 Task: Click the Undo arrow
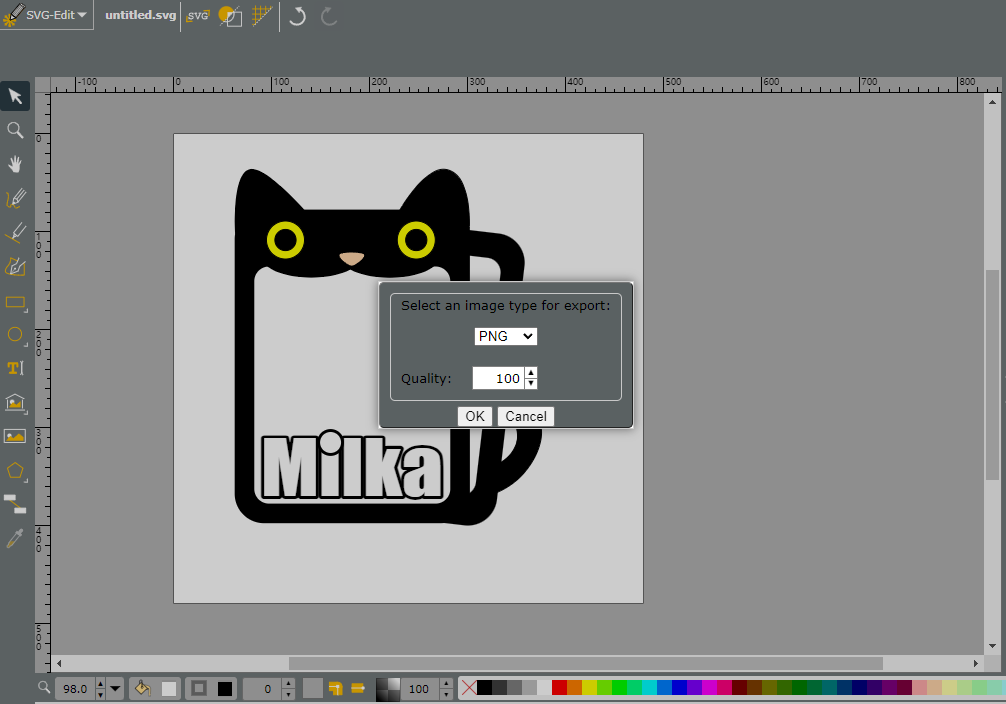click(297, 15)
